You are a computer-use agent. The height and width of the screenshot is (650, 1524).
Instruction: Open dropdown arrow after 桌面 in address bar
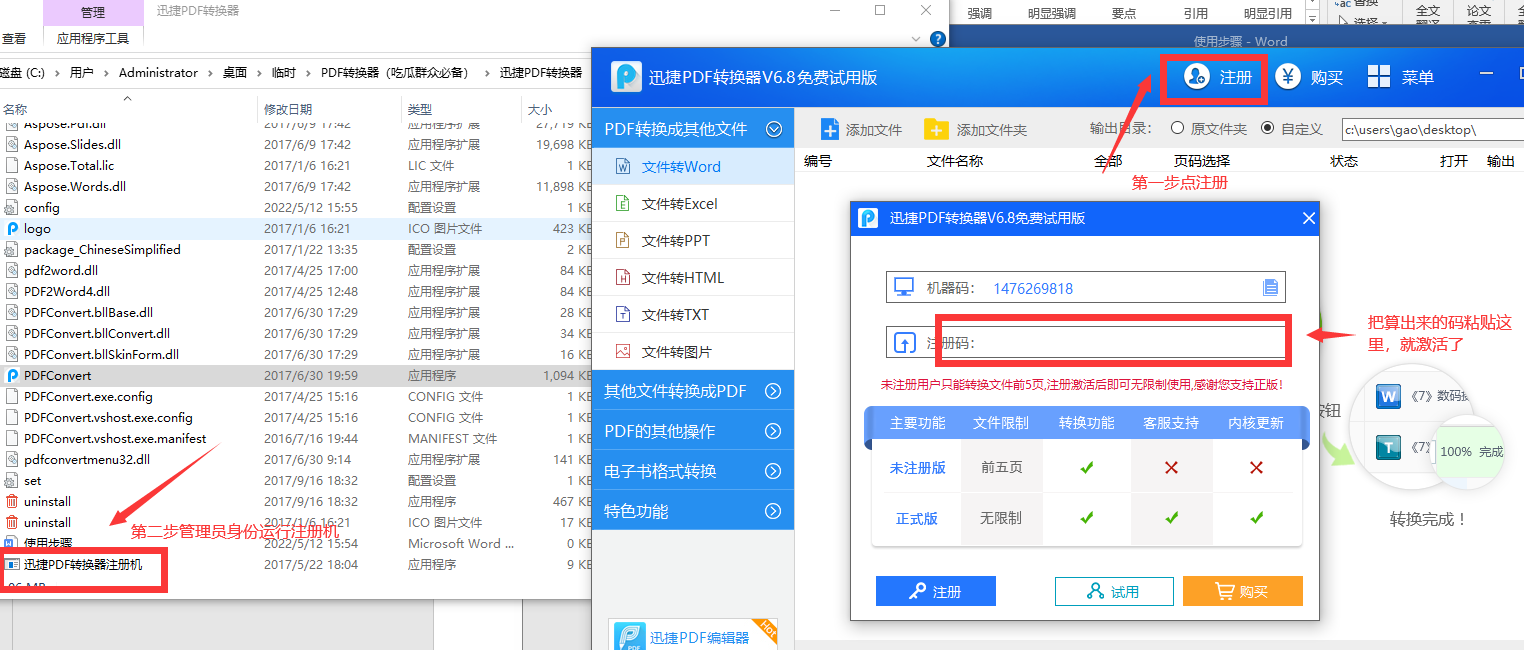259,73
